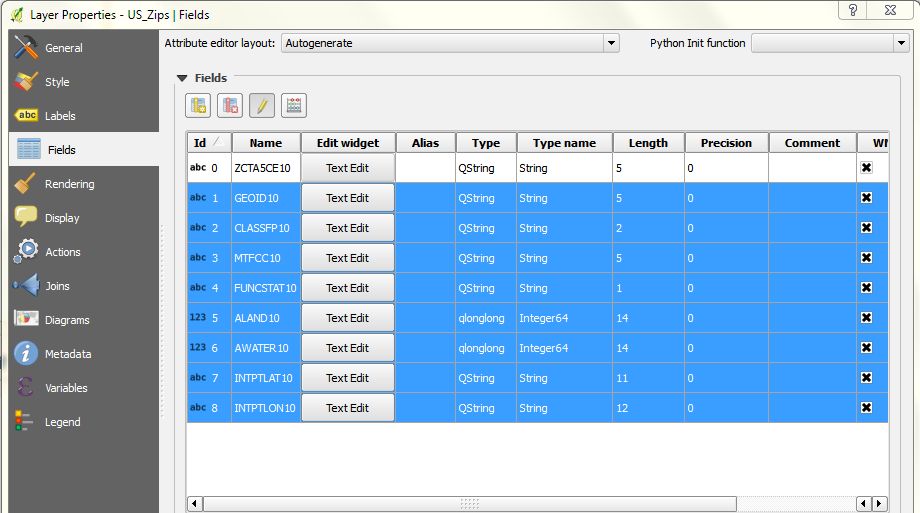The width and height of the screenshot is (920, 513).
Task: Click the horizontal scrollbar thumb of the fields table
Action: point(469,504)
